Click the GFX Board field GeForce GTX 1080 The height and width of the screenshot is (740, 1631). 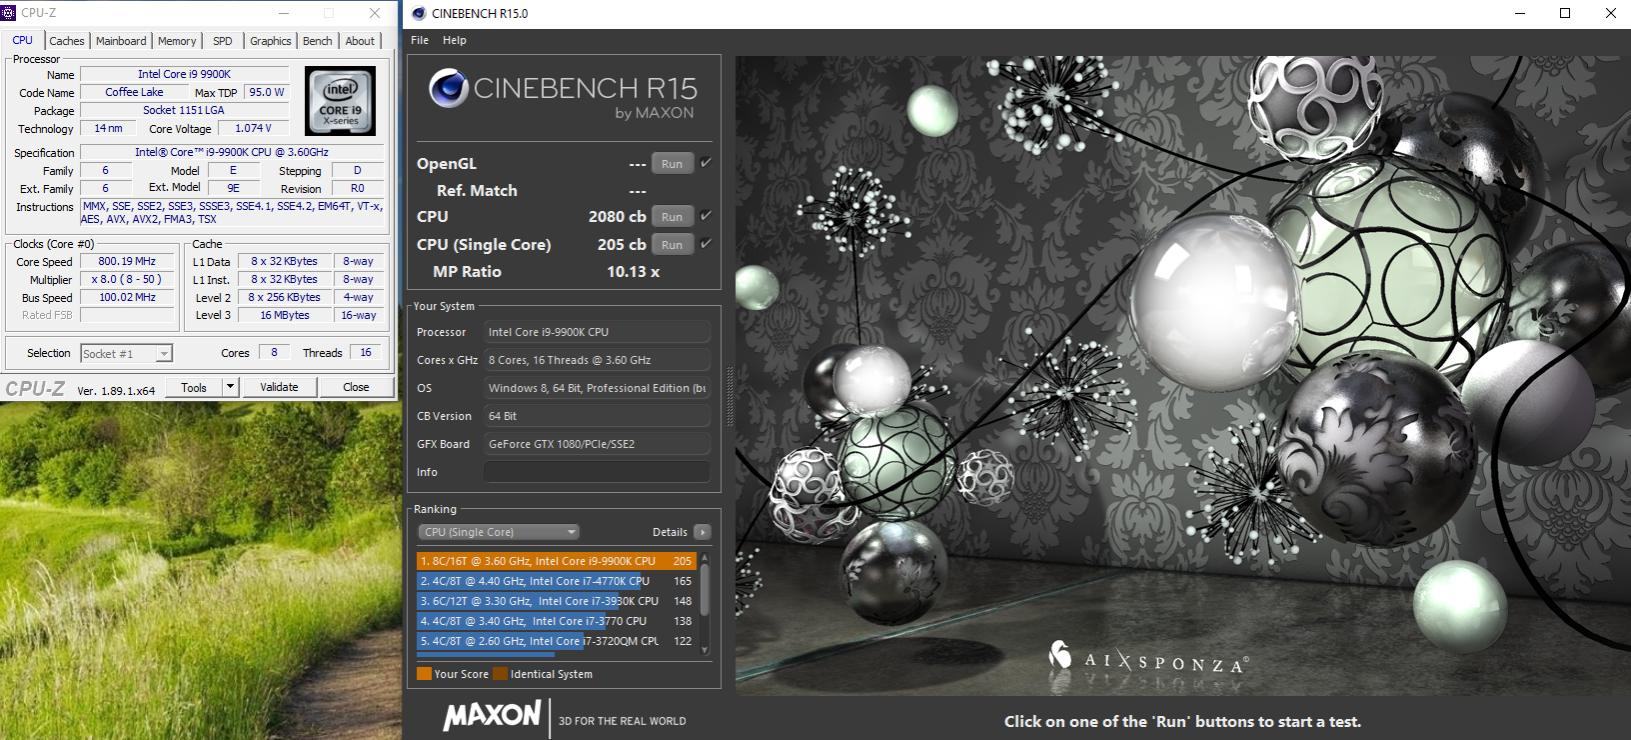[597, 444]
